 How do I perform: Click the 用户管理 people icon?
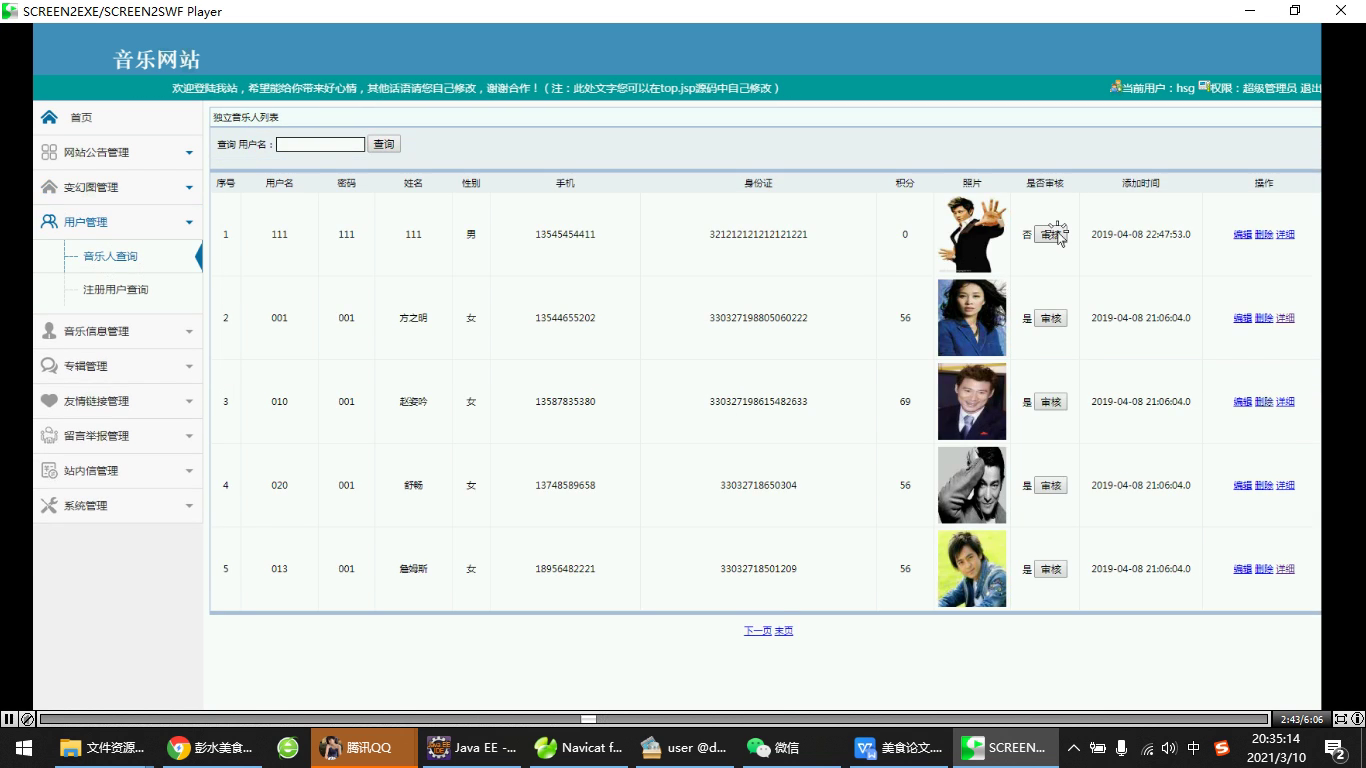point(49,222)
